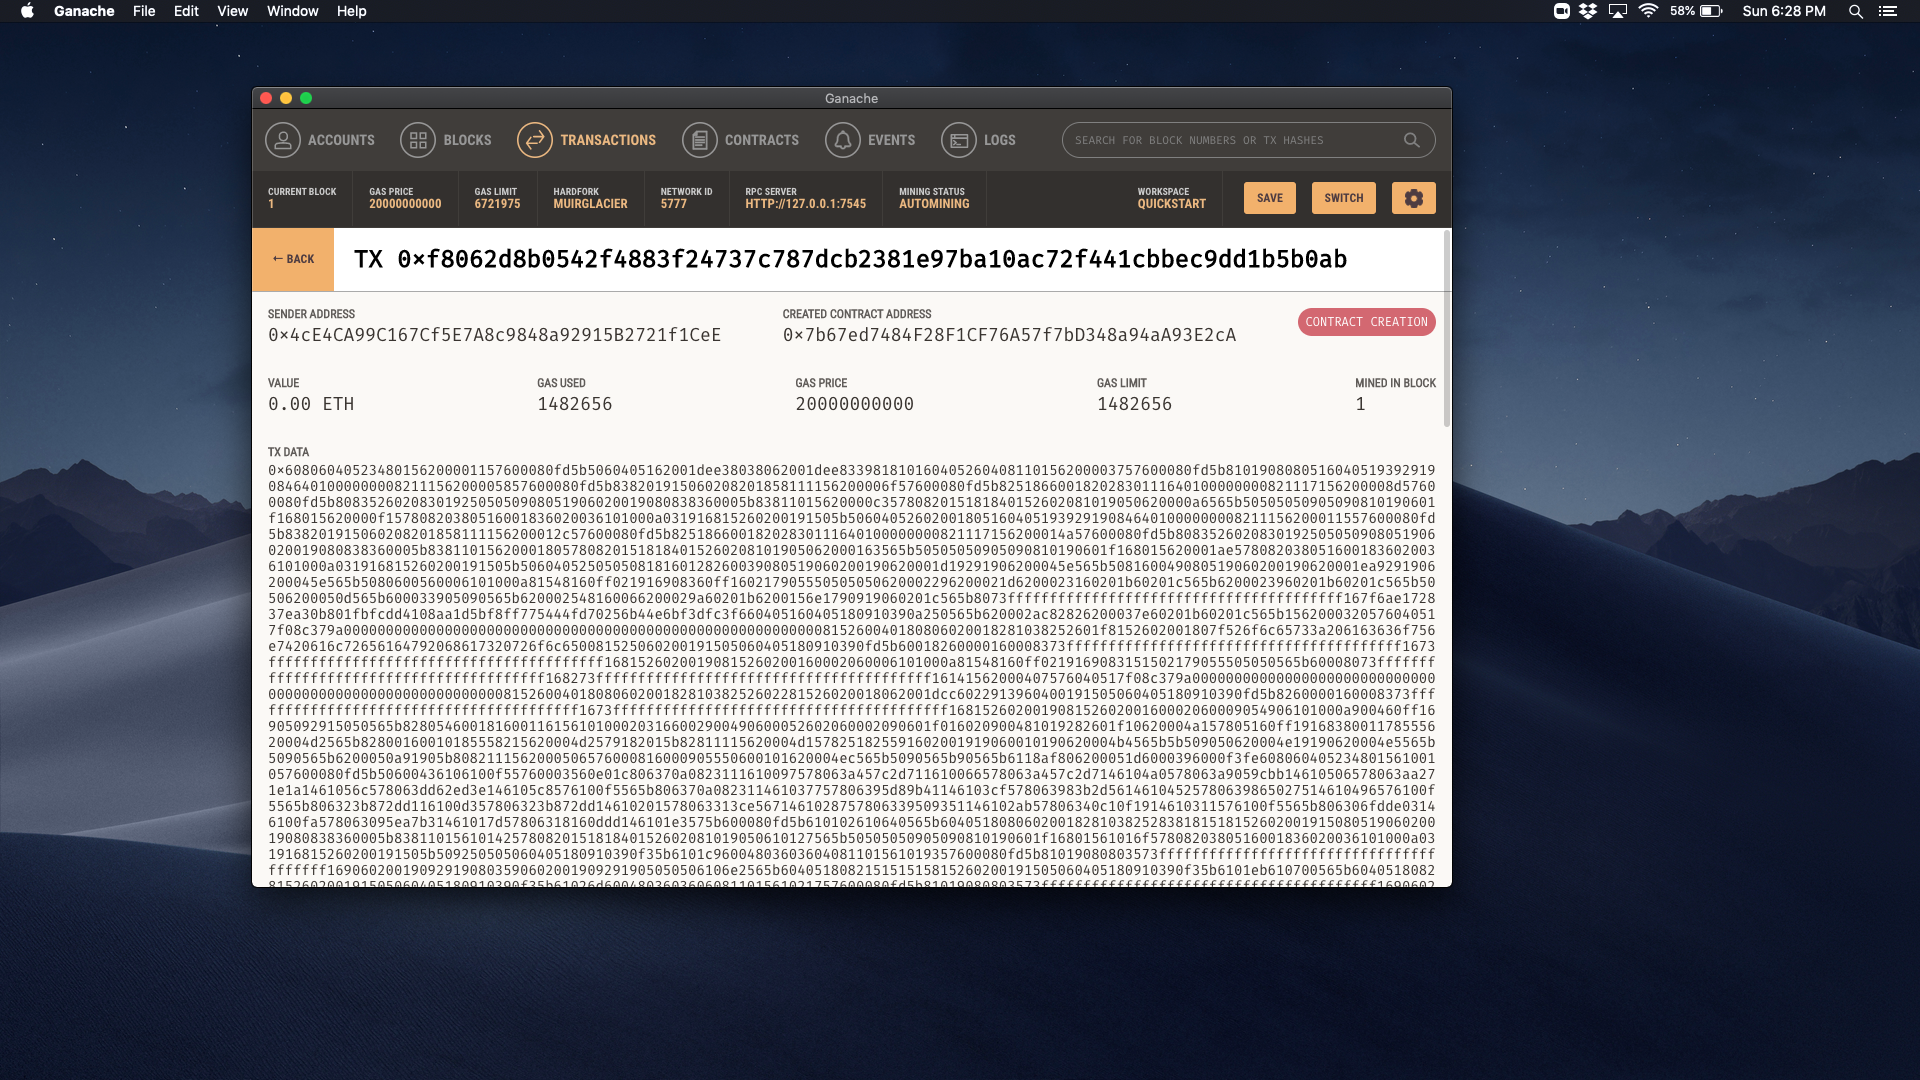Open the Accounts tab icon
1920x1080 pixels.
[x=283, y=140]
